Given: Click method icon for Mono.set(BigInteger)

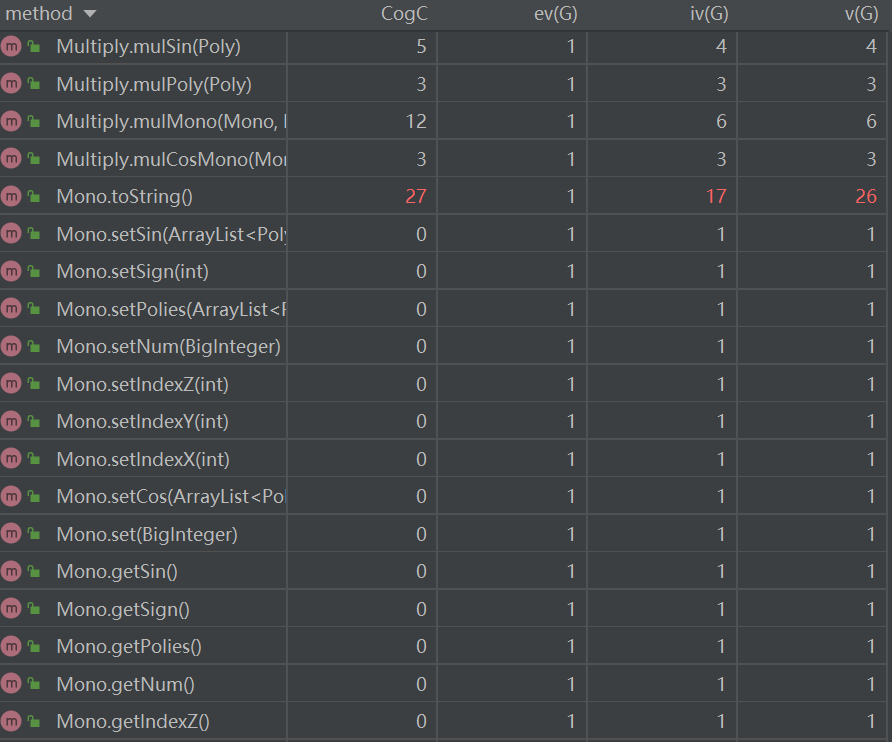Looking at the screenshot, I should pyautogui.click(x=11, y=534).
